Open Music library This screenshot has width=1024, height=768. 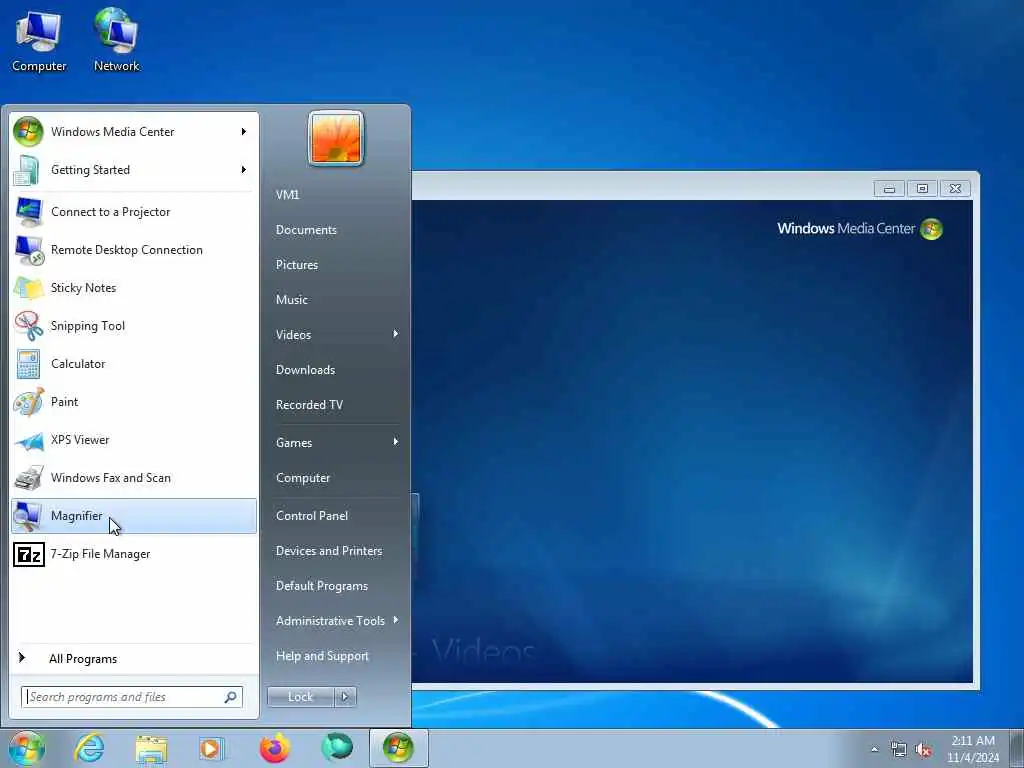tap(291, 300)
